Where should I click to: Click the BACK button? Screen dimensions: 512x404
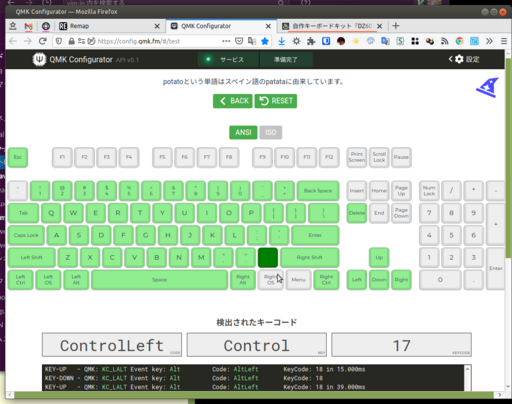click(x=233, y=101)
